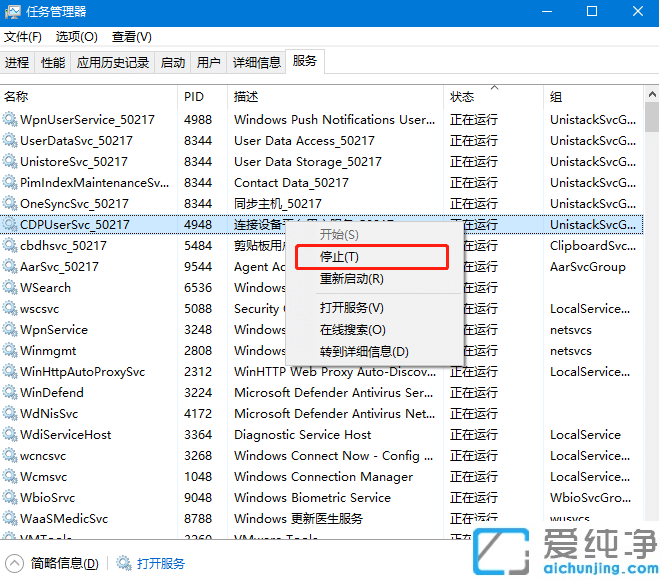Click the PID value 9048
662x580 pixels.
pyautogui.click(x=198, y=498)
